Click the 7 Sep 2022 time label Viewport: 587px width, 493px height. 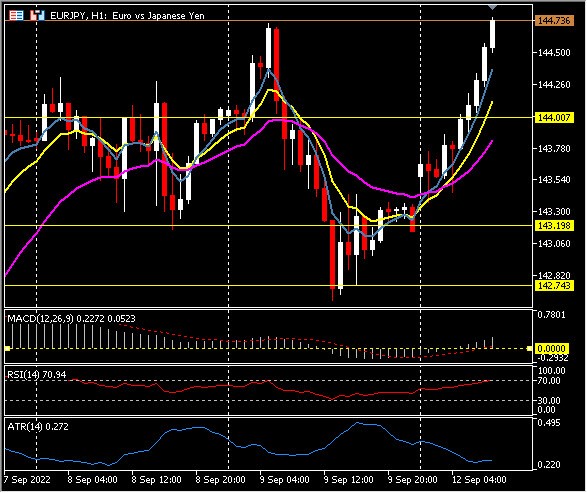27,480
